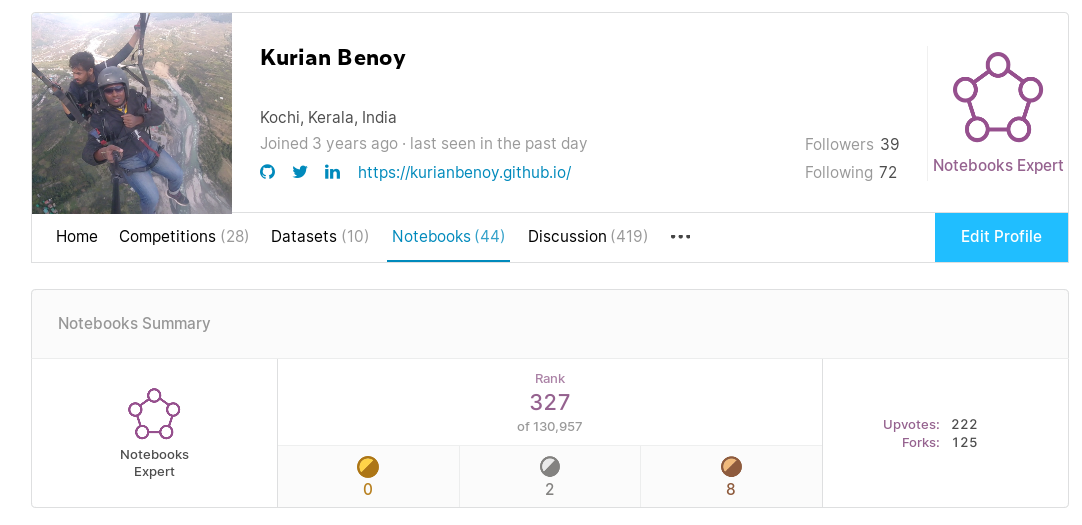Click the bronze medal icon
Viewport: 1082px width, 525px height.
[x=731, y=466]
